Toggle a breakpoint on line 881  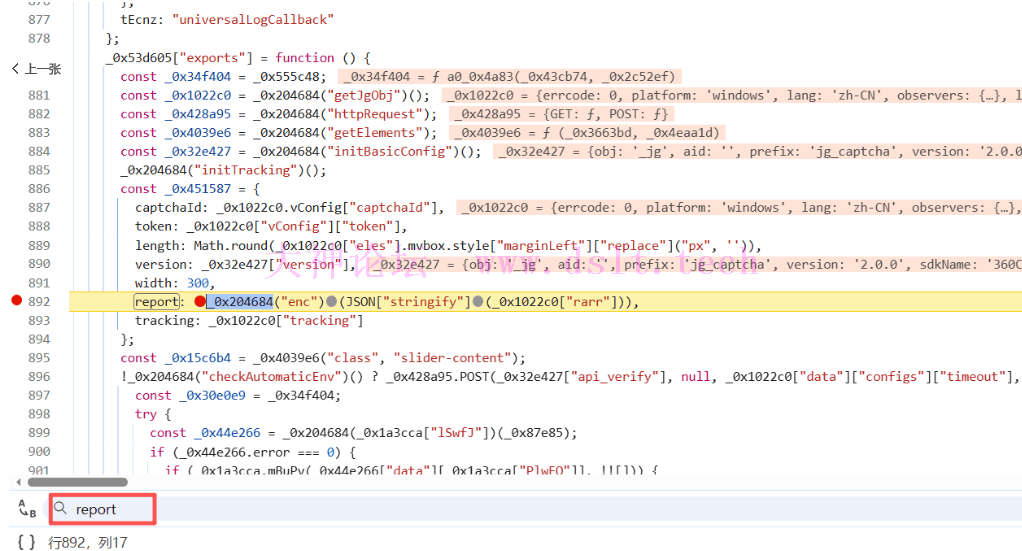pyautogui.click(x=39, y=95)
